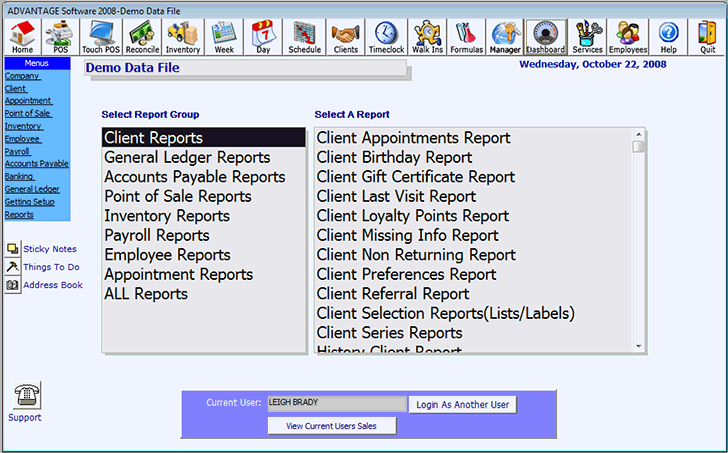Viewport: 728px width, 453px height.
Task: Open the Services toolbar icon
Action: (587, 37)
